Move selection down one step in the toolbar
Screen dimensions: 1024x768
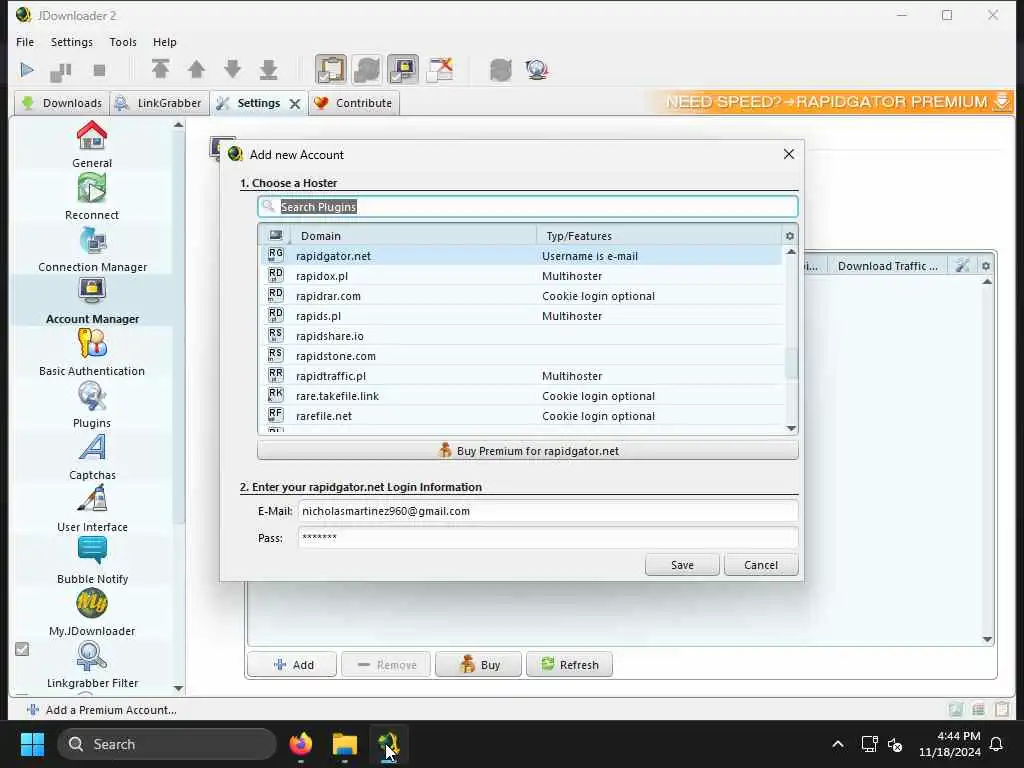click(232, 69)
